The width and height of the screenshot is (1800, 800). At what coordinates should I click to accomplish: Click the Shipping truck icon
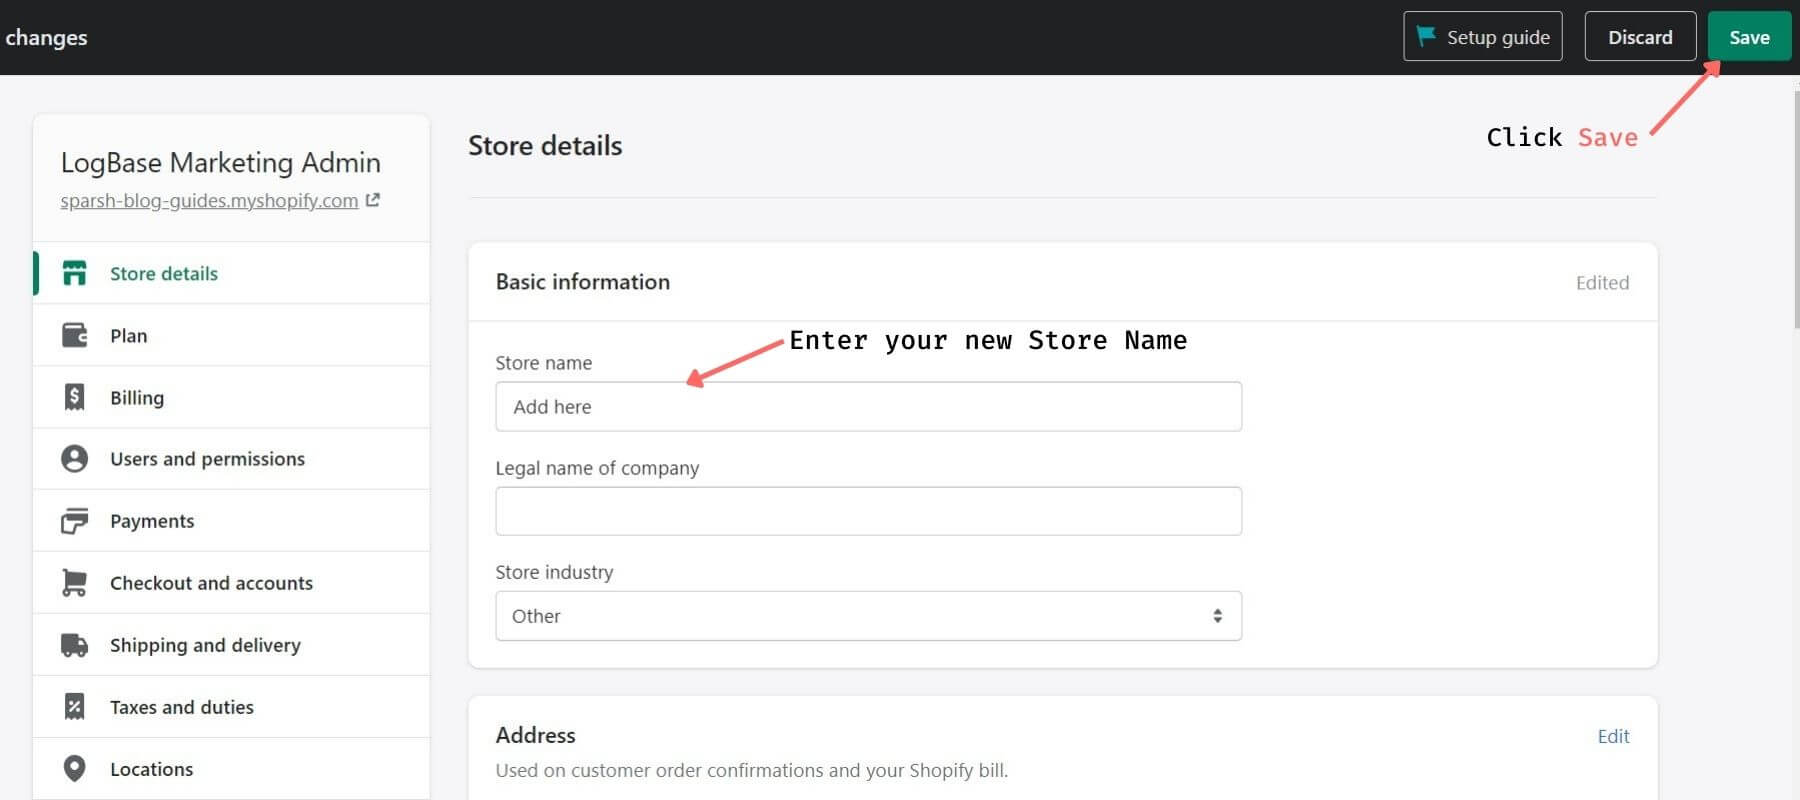74,645
